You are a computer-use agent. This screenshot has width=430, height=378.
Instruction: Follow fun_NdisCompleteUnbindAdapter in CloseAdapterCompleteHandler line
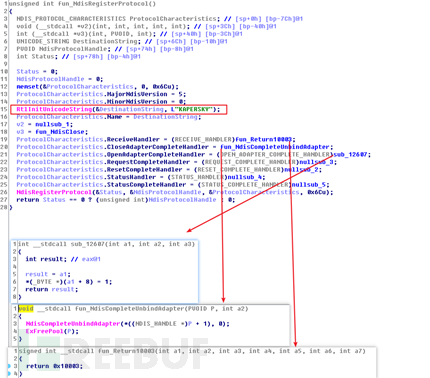pyautogui.click(x=275, y=147)
